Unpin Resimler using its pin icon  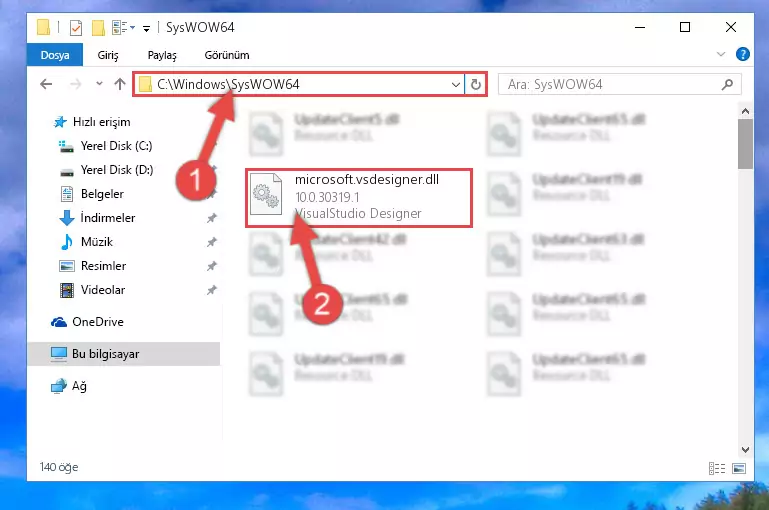(211, 266)
